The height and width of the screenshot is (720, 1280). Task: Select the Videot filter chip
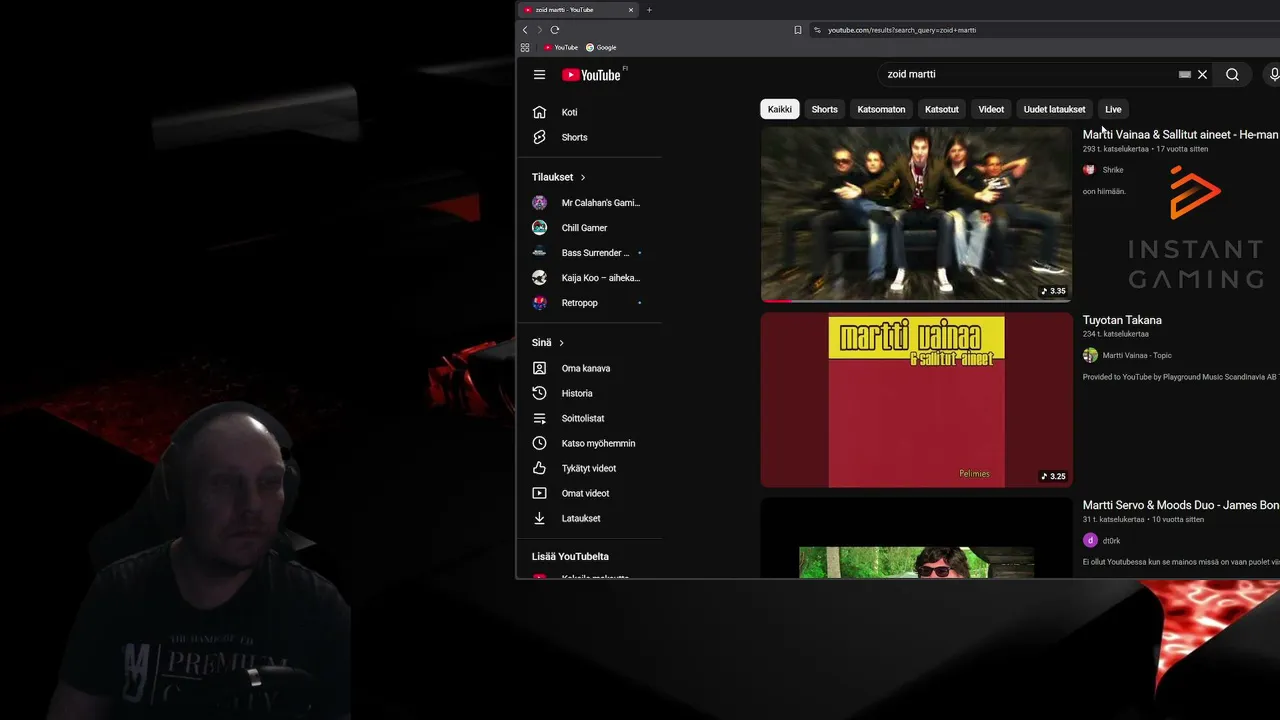click(991, 109)
